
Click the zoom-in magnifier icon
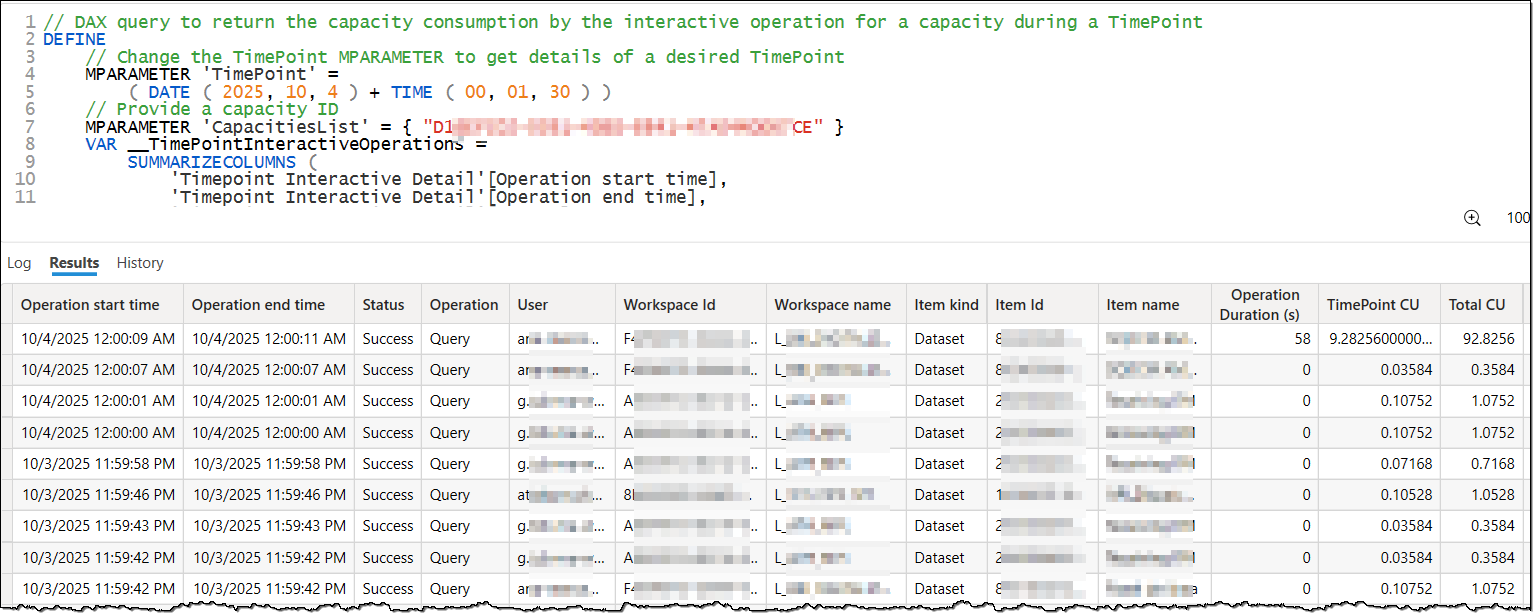click(x=1472, y=217)
